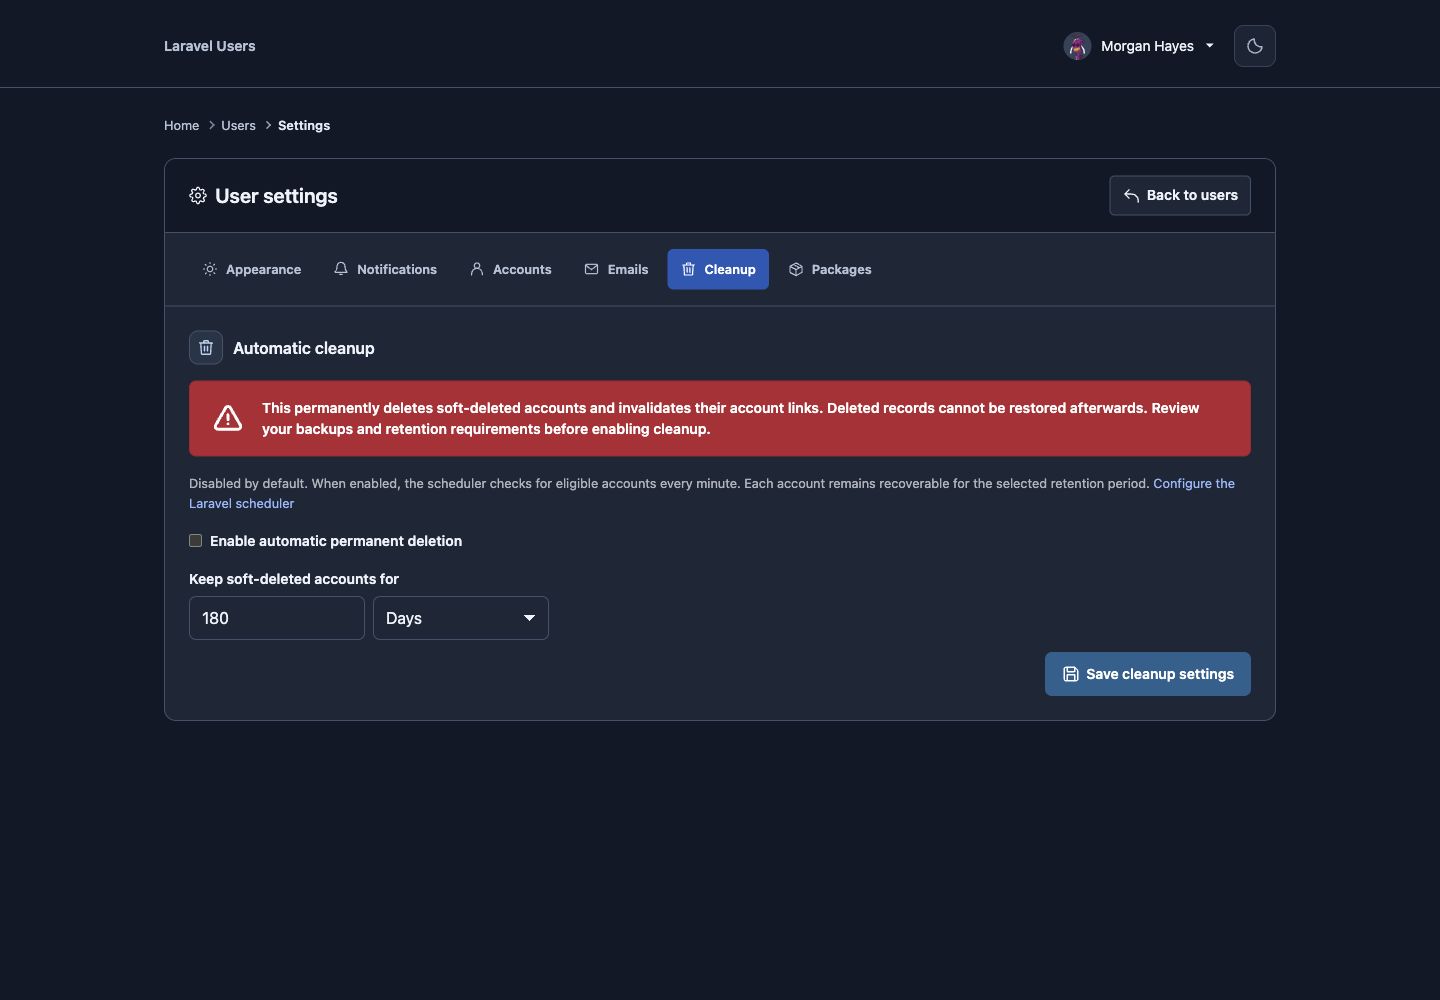1440x1000 pixels.
Task: Open the Morgan Hayes user dropdown
Action: pyautogui.click(x=1139, y=46)
